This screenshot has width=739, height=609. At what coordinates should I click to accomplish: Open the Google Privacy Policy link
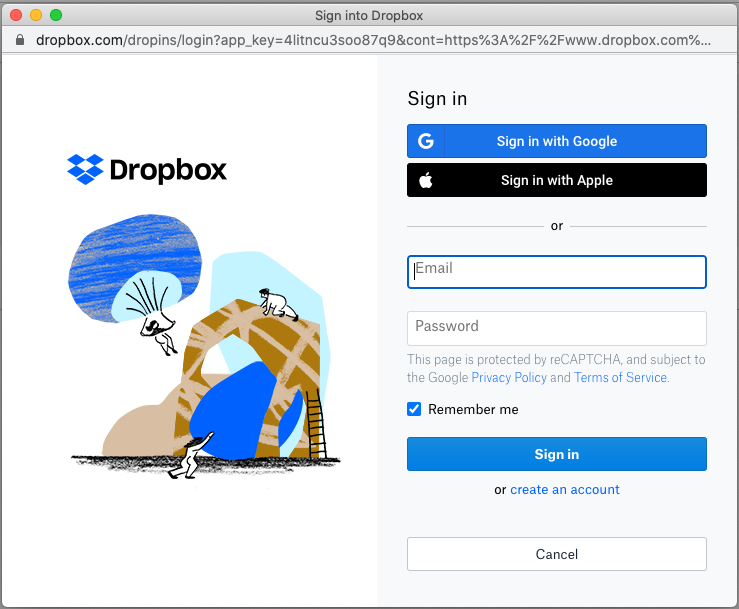[509, 378]
